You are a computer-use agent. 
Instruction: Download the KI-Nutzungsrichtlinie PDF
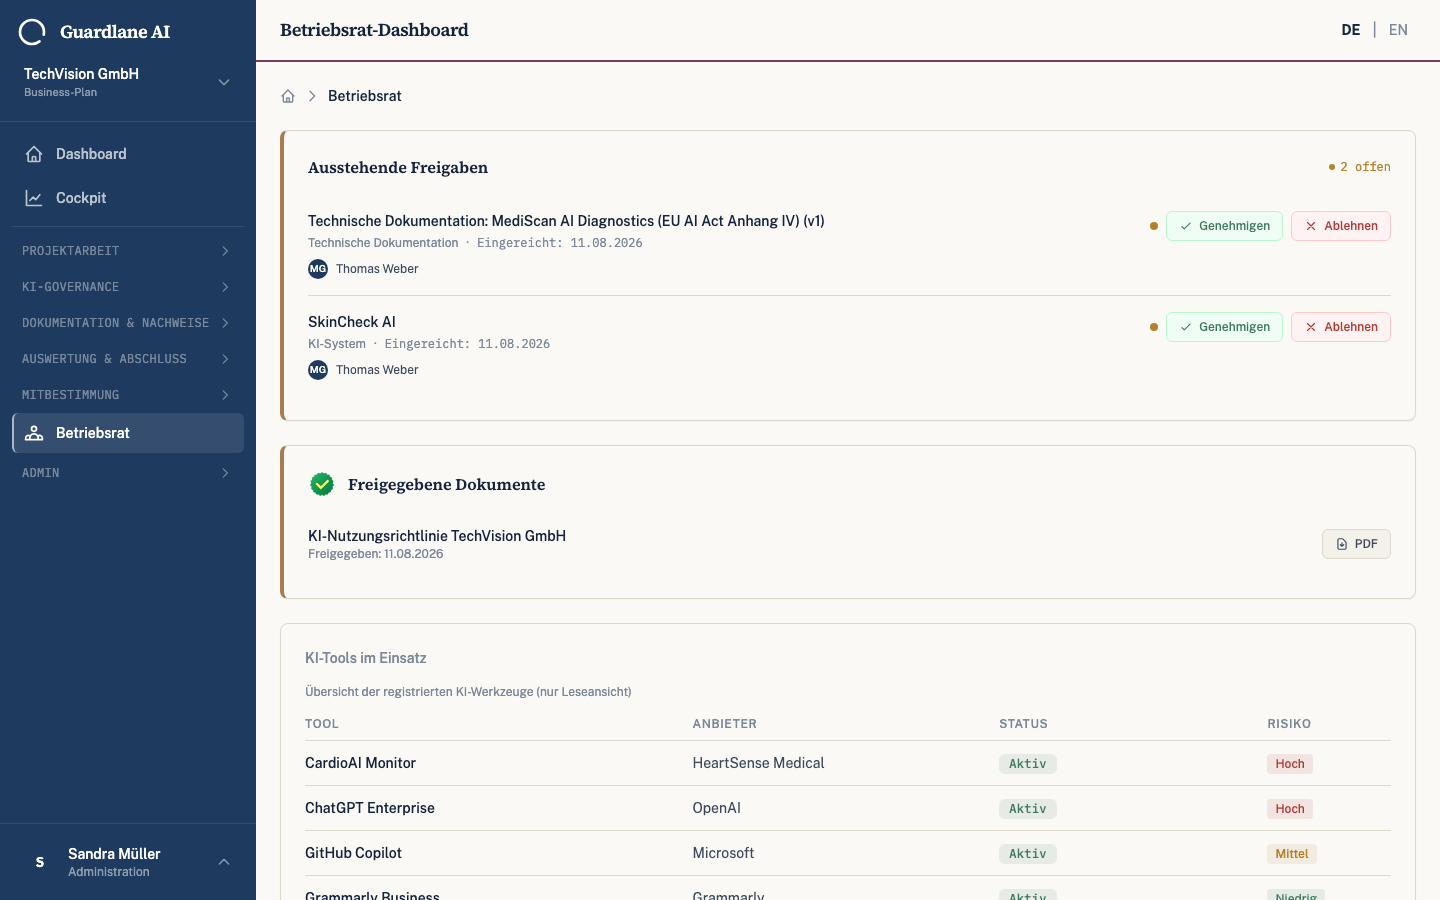(1356, 544)
